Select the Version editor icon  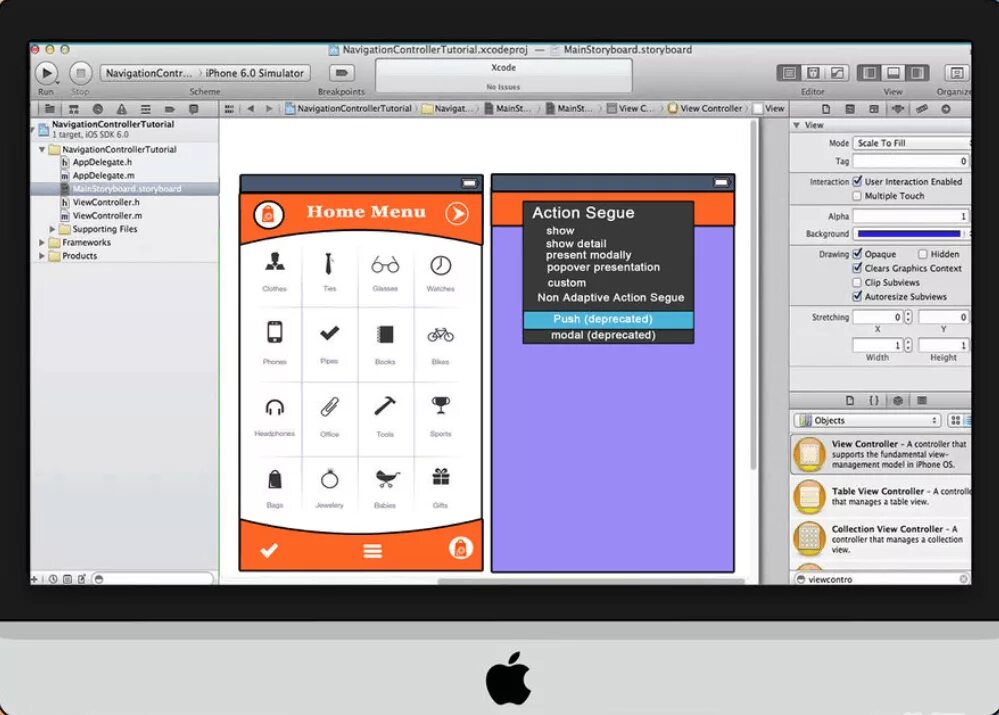837,73
